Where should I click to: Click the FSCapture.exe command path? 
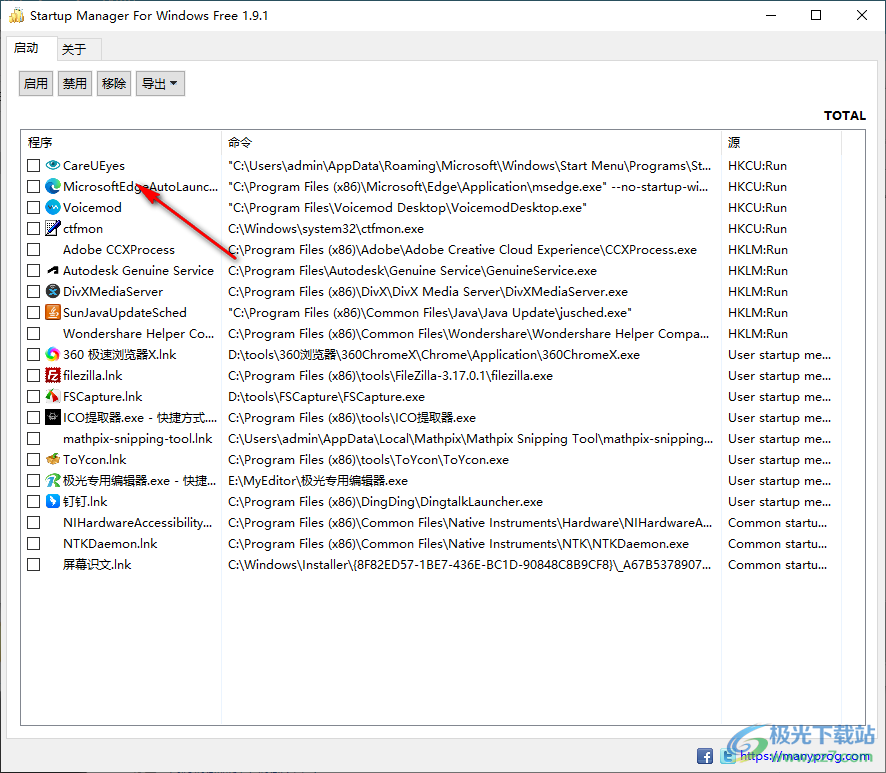326,397
